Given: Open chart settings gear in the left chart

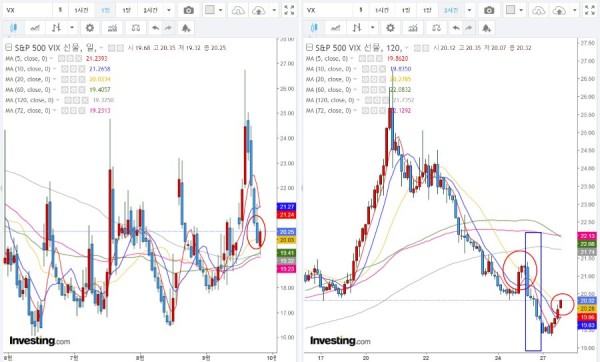Looking at the screenshot, I should click(90, 28).
